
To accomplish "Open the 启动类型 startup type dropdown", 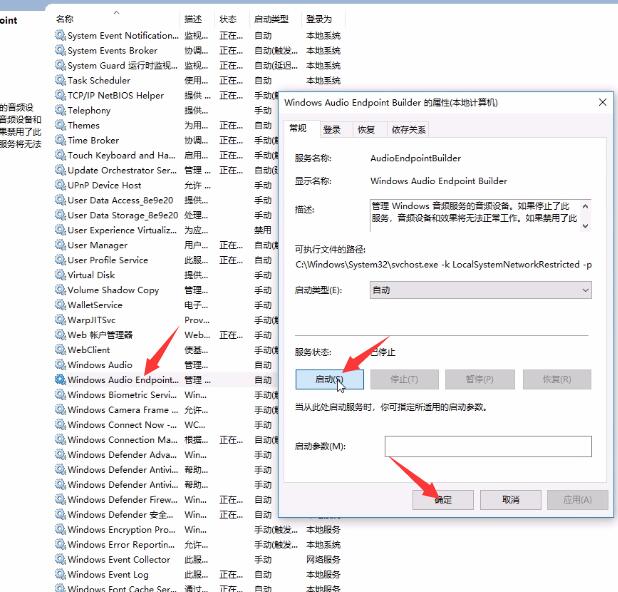I will [480, 290].
